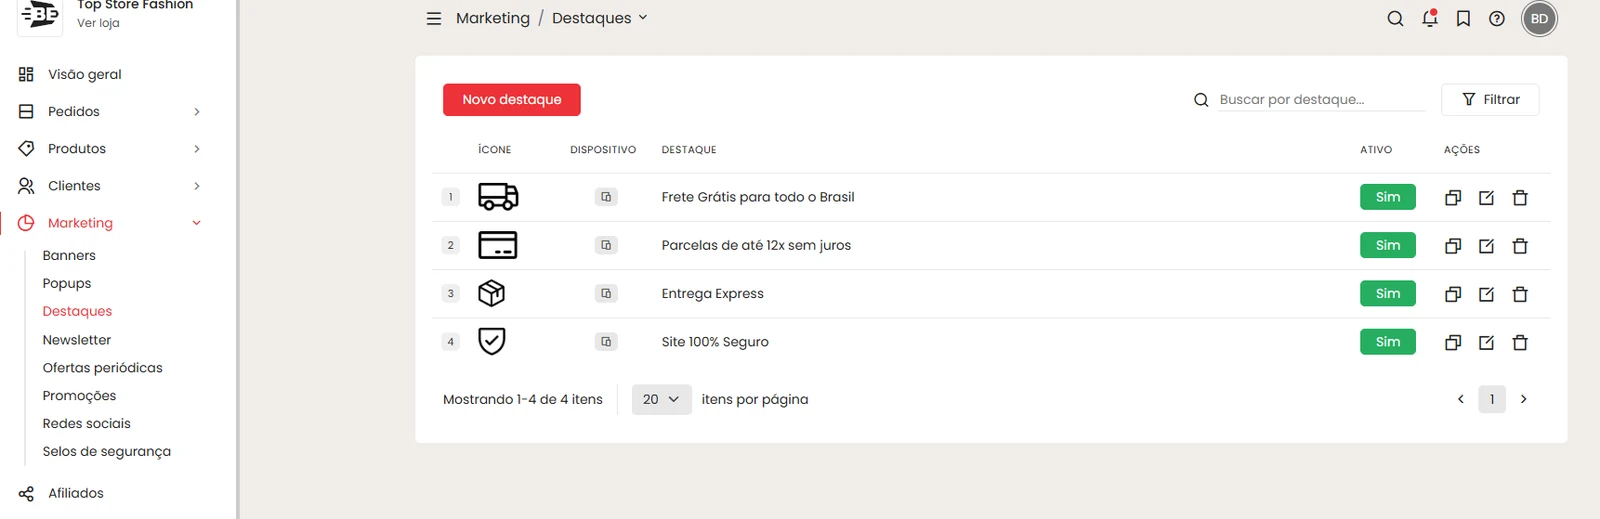This screenshot has width=1600, height=519.
Task: Go to the next page arrow
Action: tap(1524, 399)
